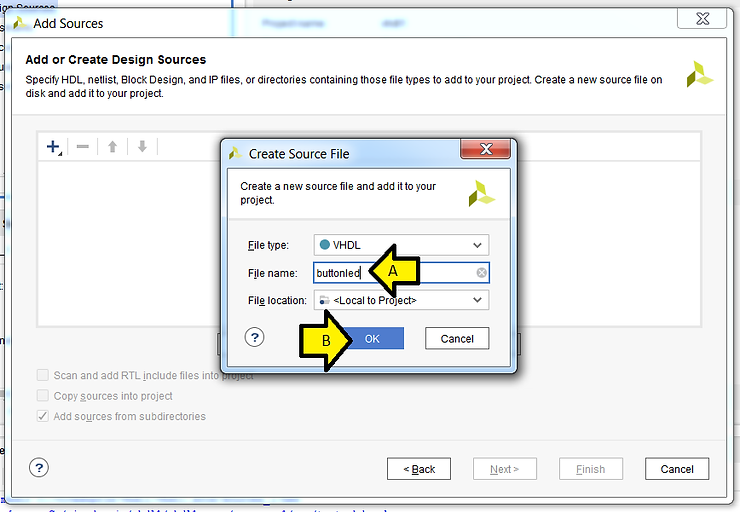Close the Create Source File dialog
Screen dimensions: 740x512
click(x=485, y=149)
